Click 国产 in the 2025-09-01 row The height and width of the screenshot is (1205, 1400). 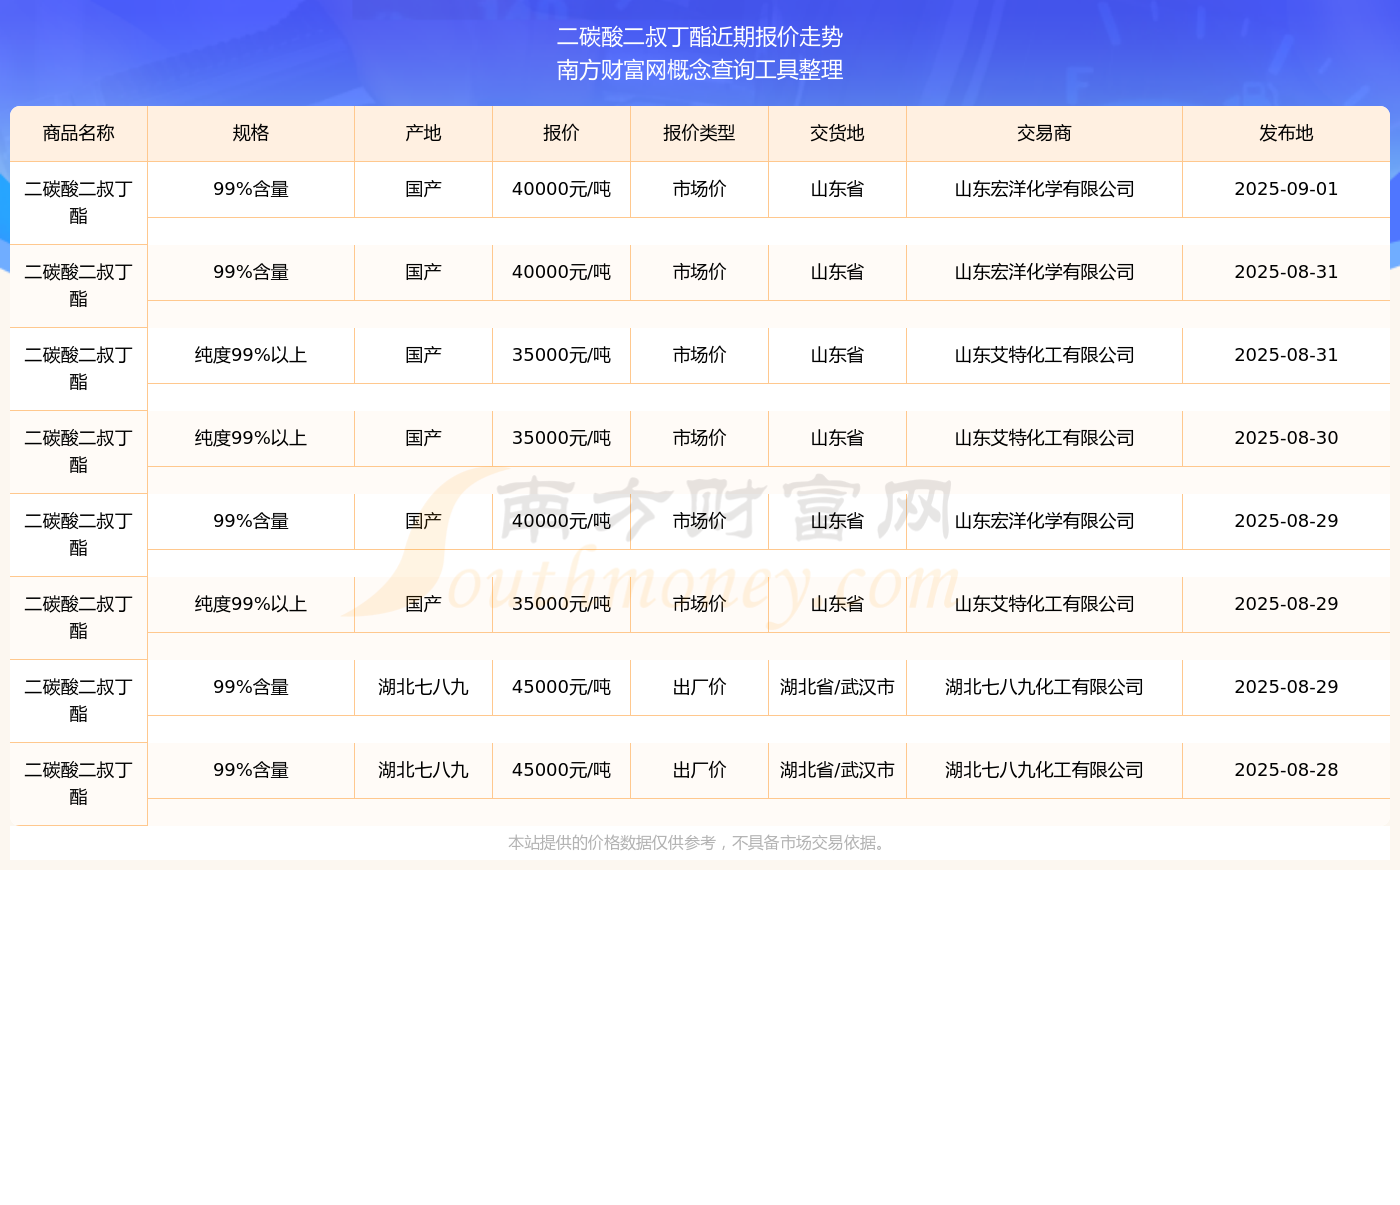pyautogui.click(x=424, y=189)
